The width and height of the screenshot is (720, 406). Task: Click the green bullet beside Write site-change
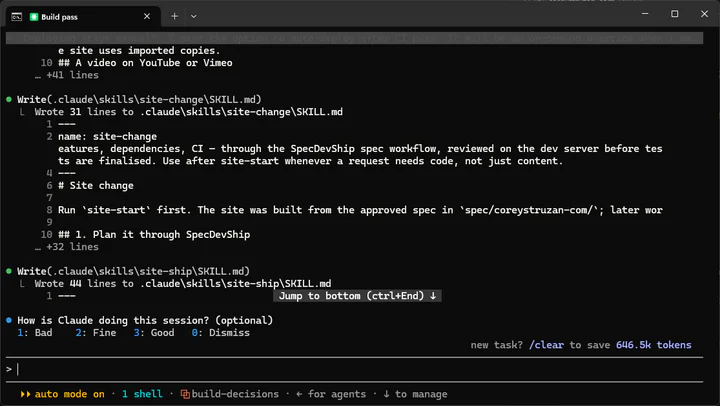point(9,99)
